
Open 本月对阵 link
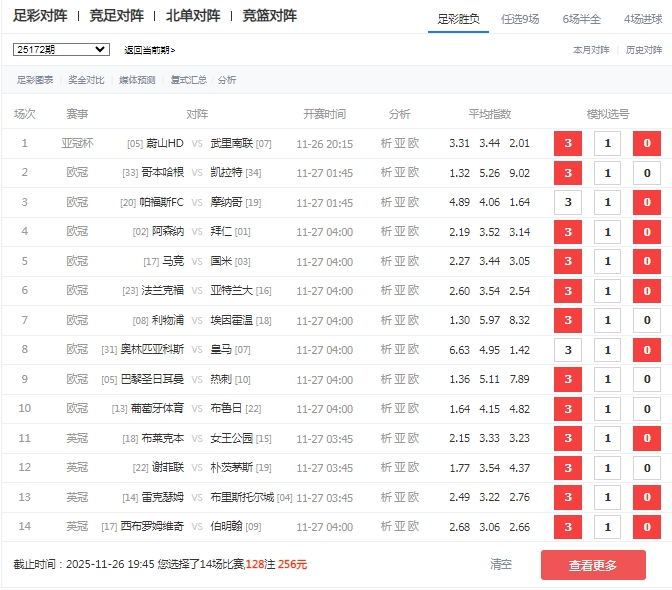(x=590, y=49)
